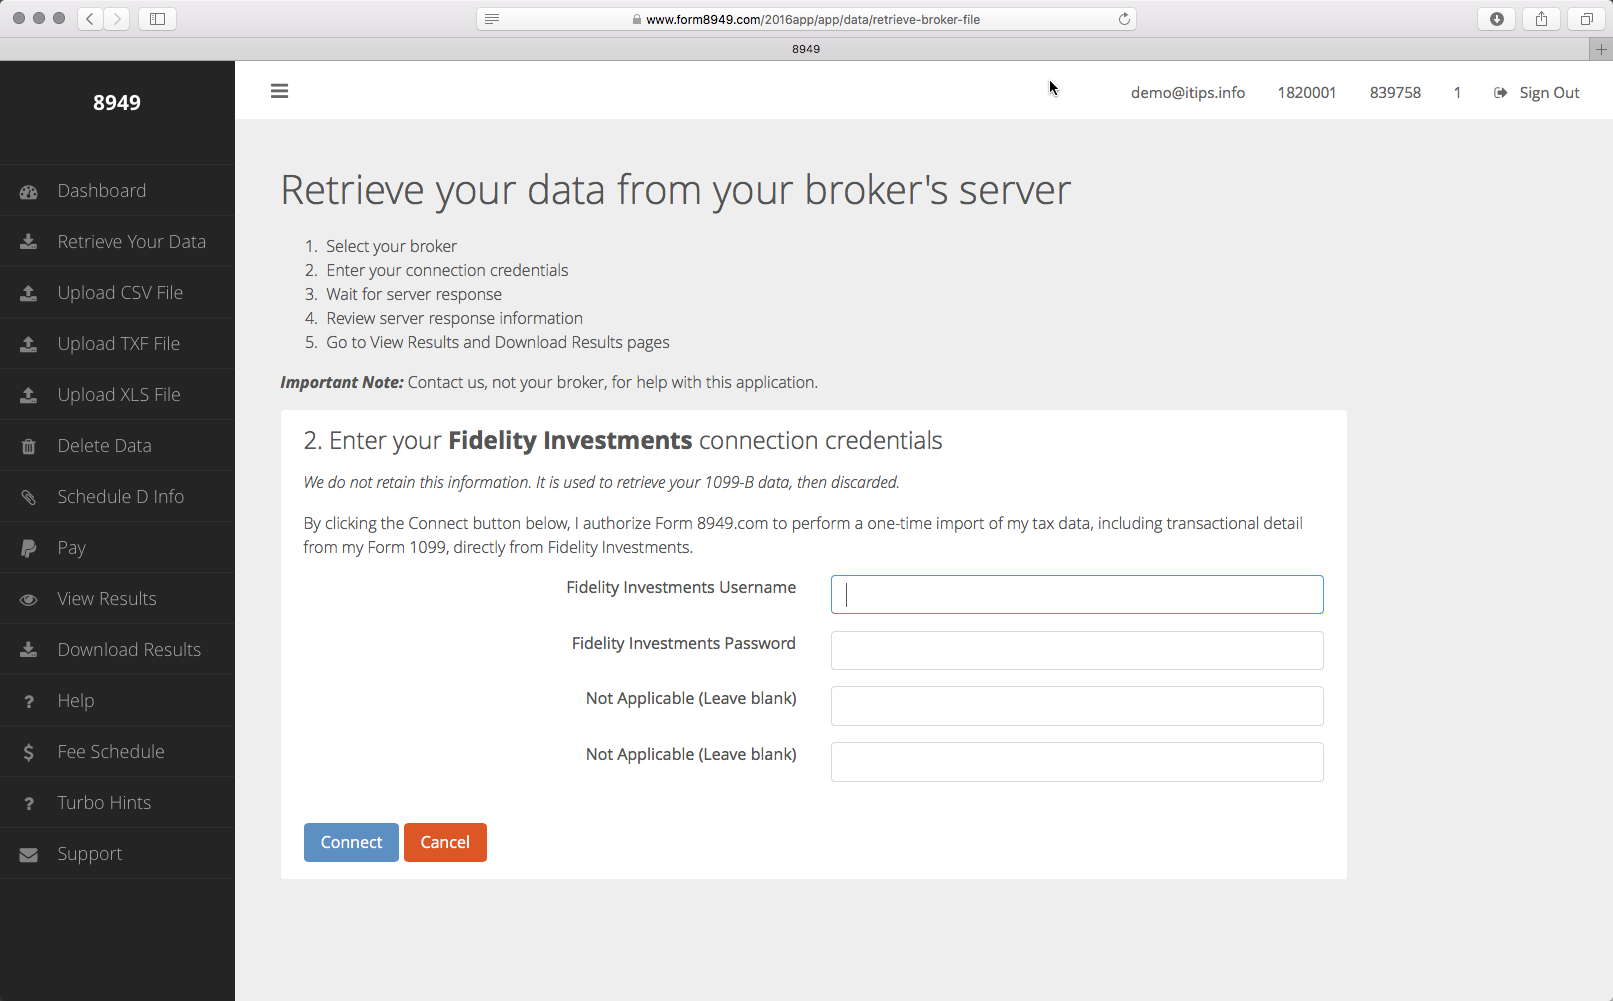Click the sign-out arrow icon

(x=1501, y=92)
